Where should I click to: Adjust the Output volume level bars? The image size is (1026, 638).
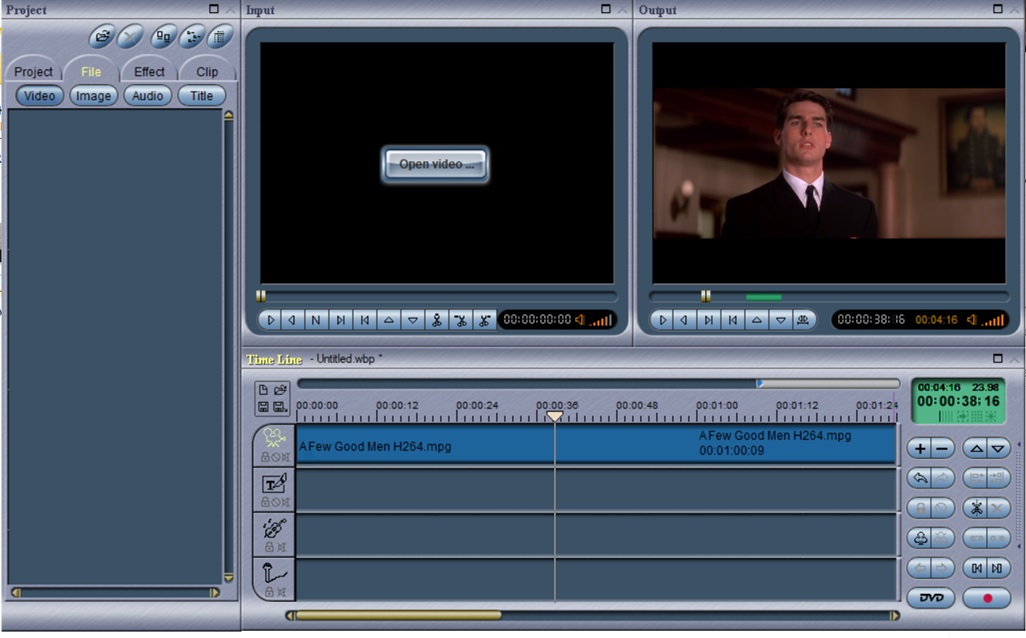(992, 321)
